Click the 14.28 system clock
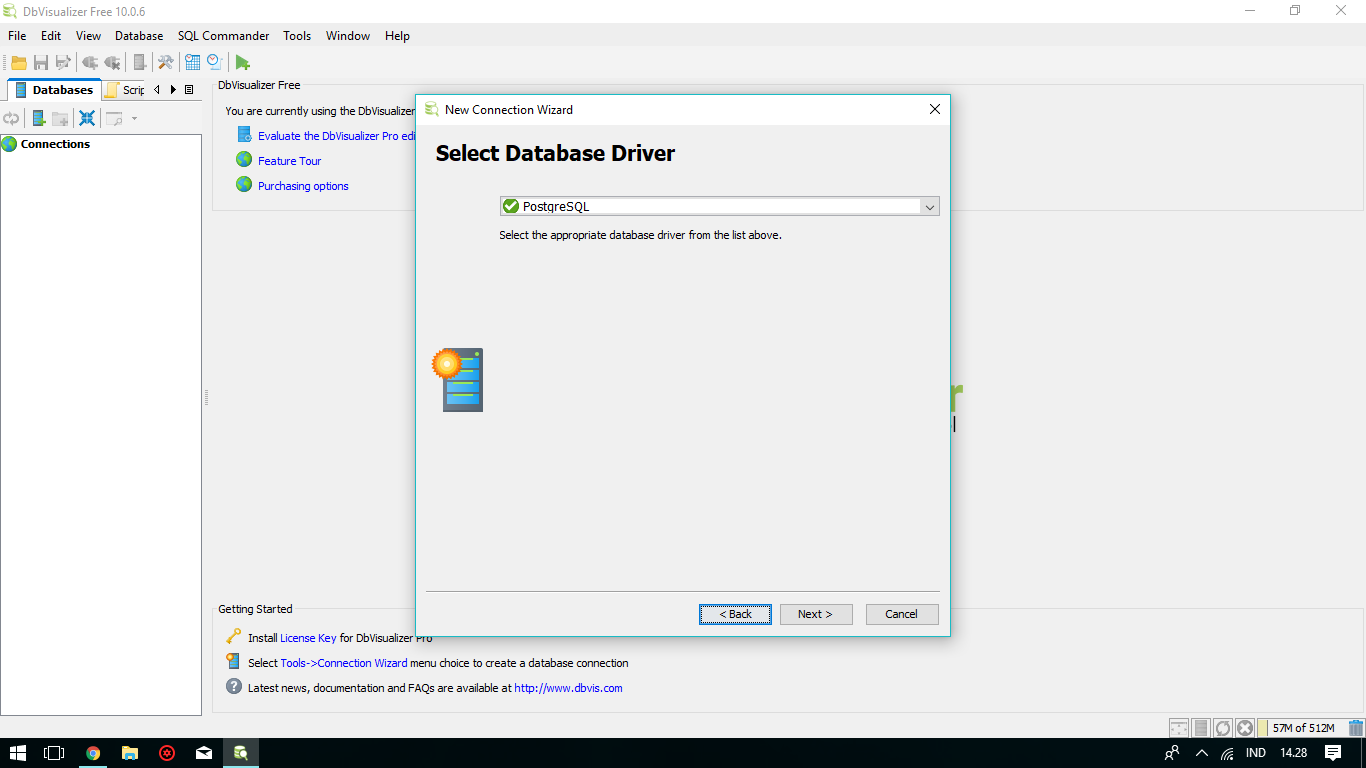Viewport: 1366px width, 768px height. point(1293,753)
